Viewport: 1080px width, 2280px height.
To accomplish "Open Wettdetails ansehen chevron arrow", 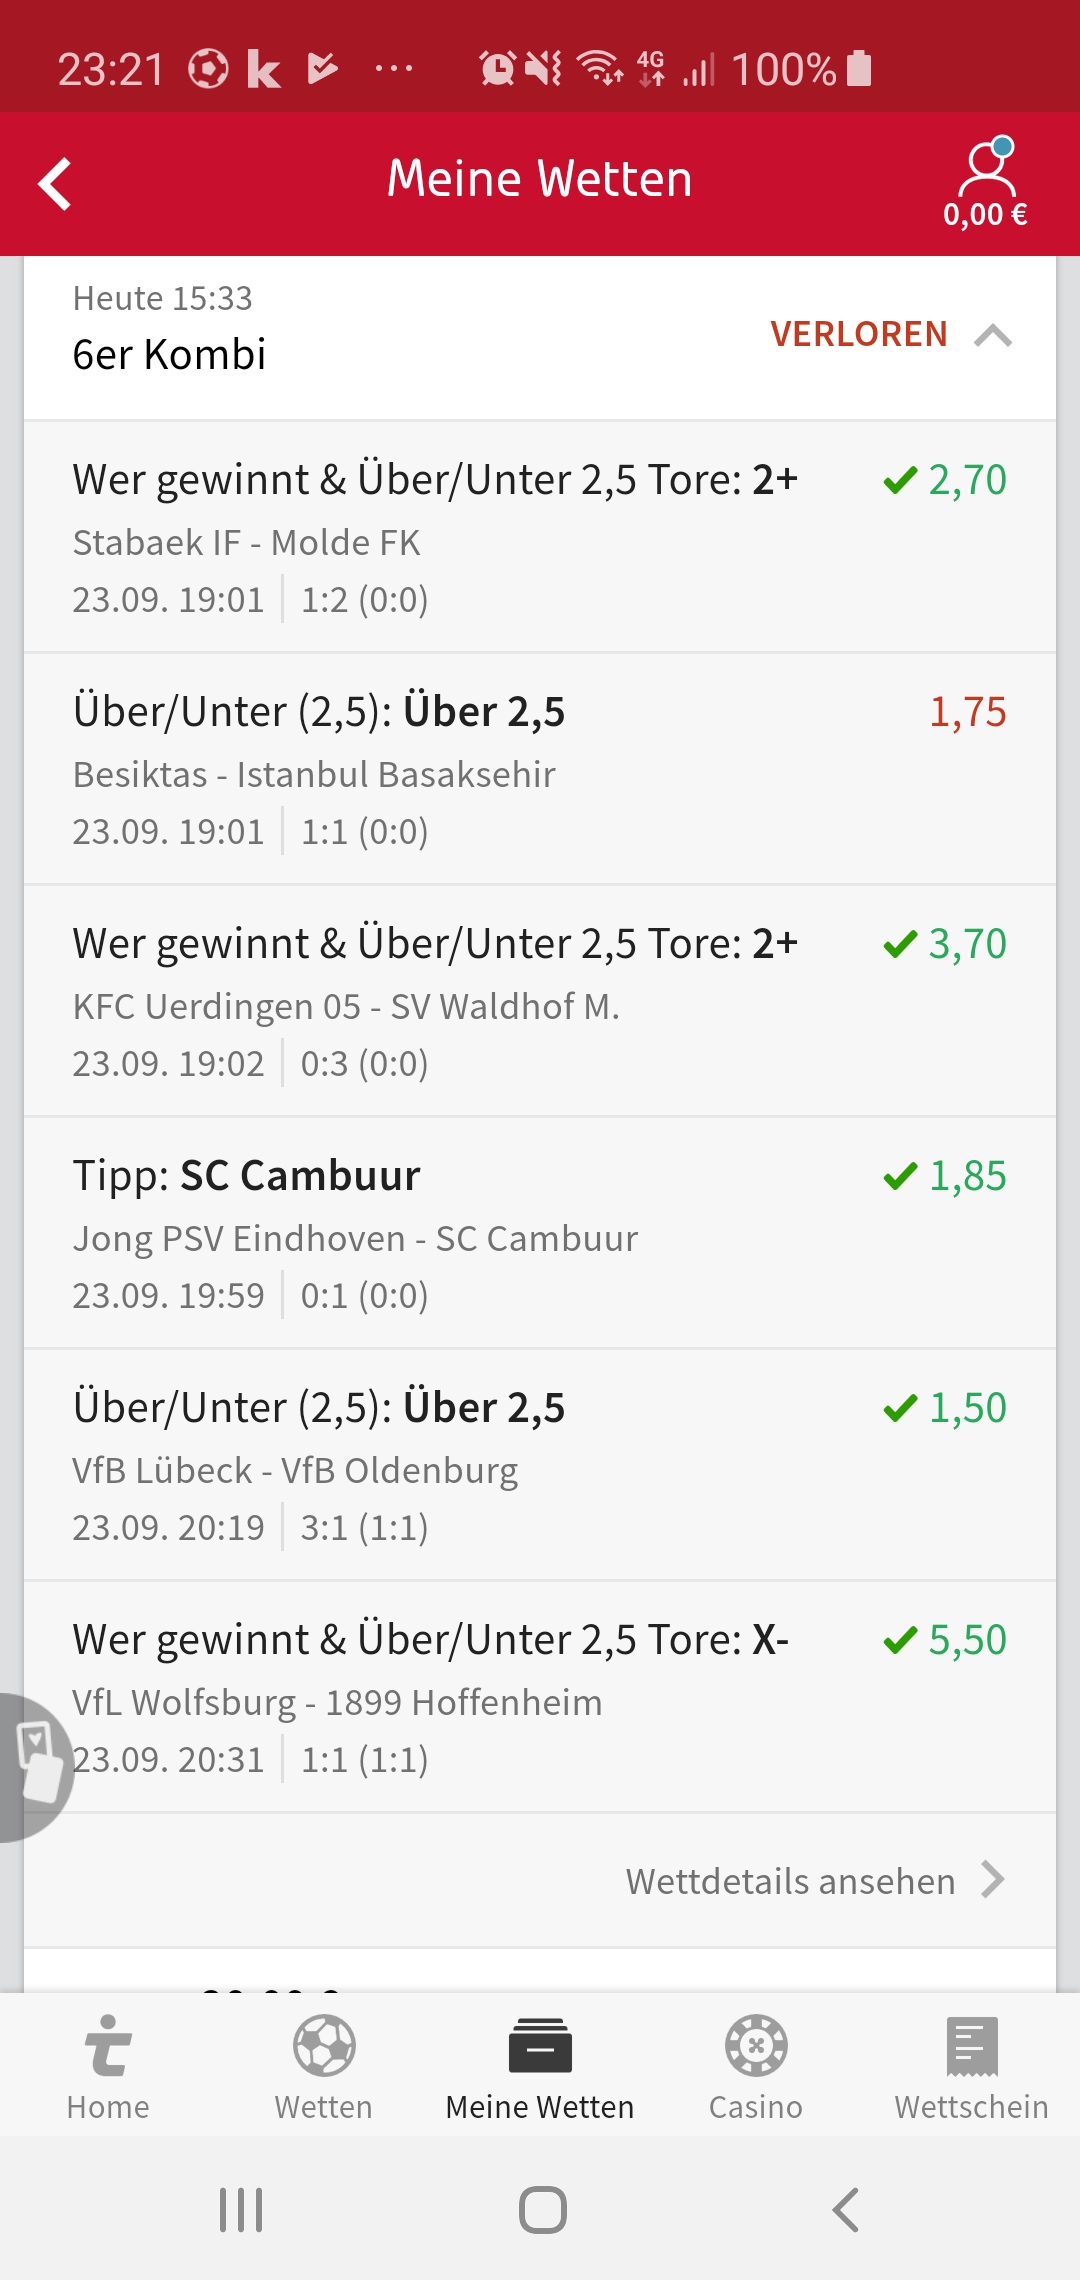I will pyautogui.click(x=993, y=1880).
